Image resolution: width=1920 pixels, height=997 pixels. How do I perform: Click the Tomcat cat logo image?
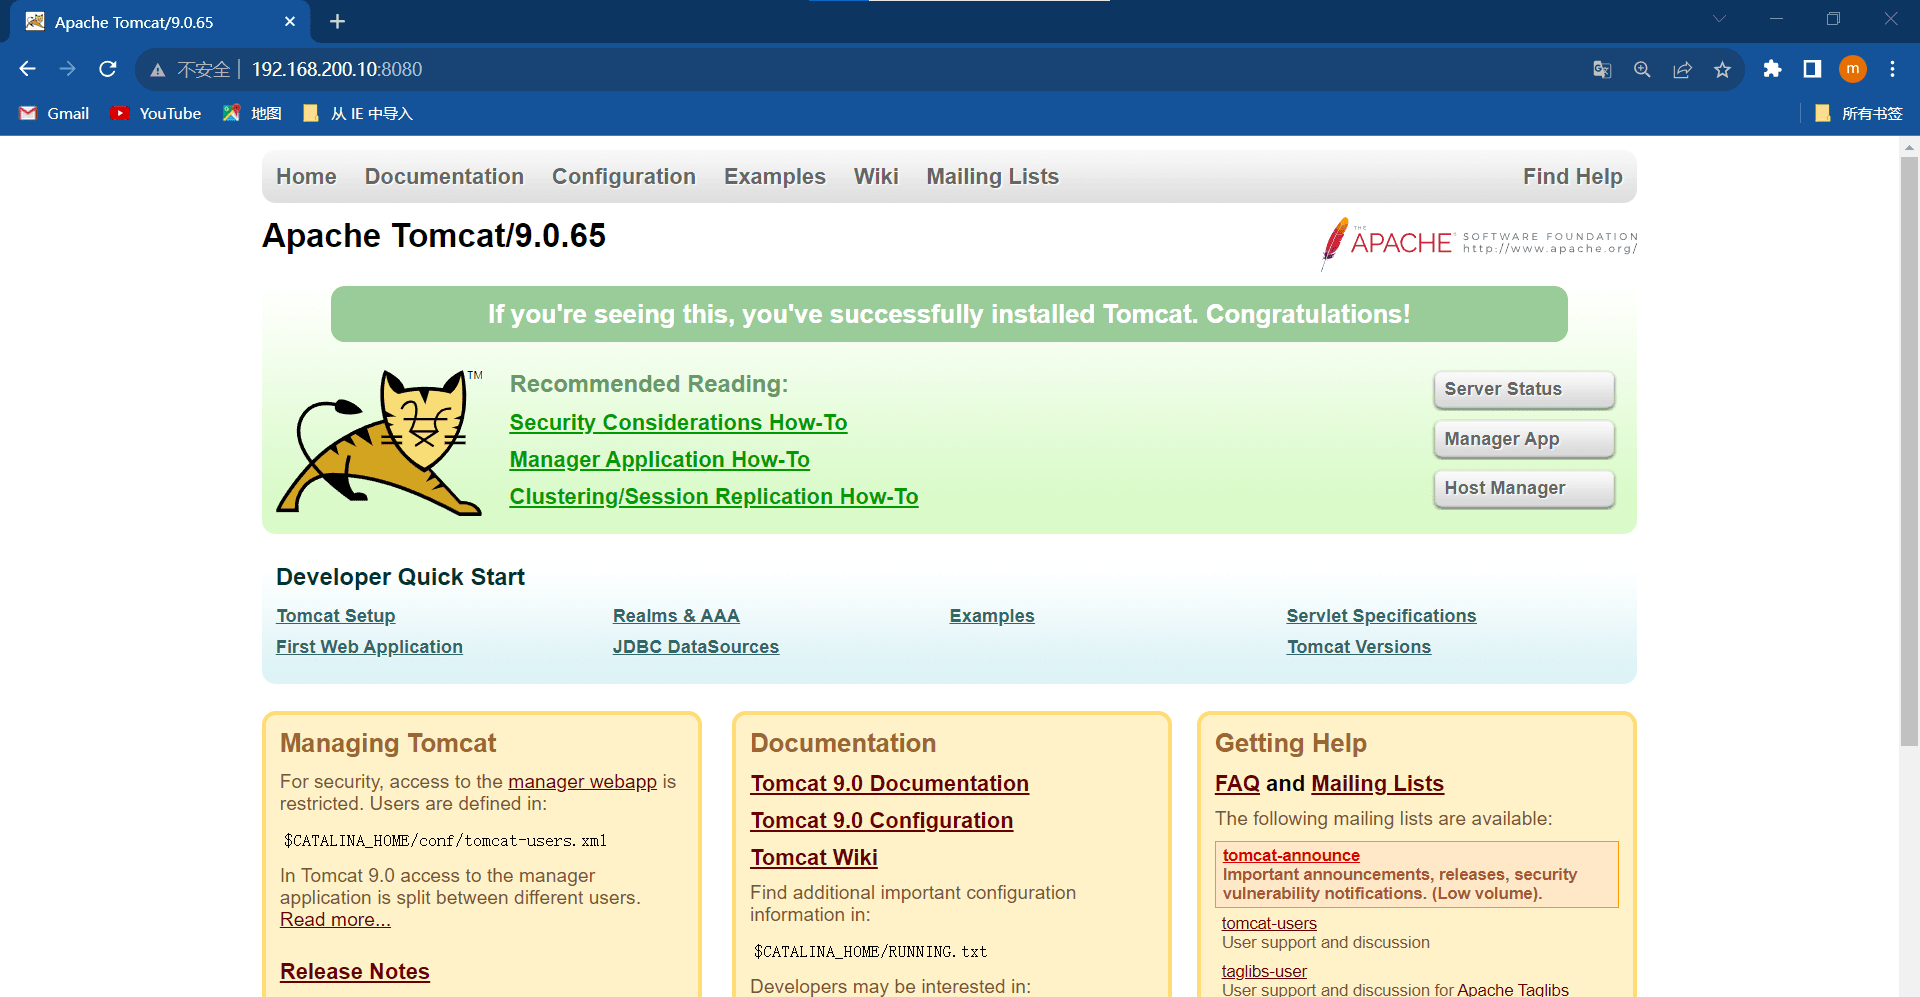[x=380, y=442]
